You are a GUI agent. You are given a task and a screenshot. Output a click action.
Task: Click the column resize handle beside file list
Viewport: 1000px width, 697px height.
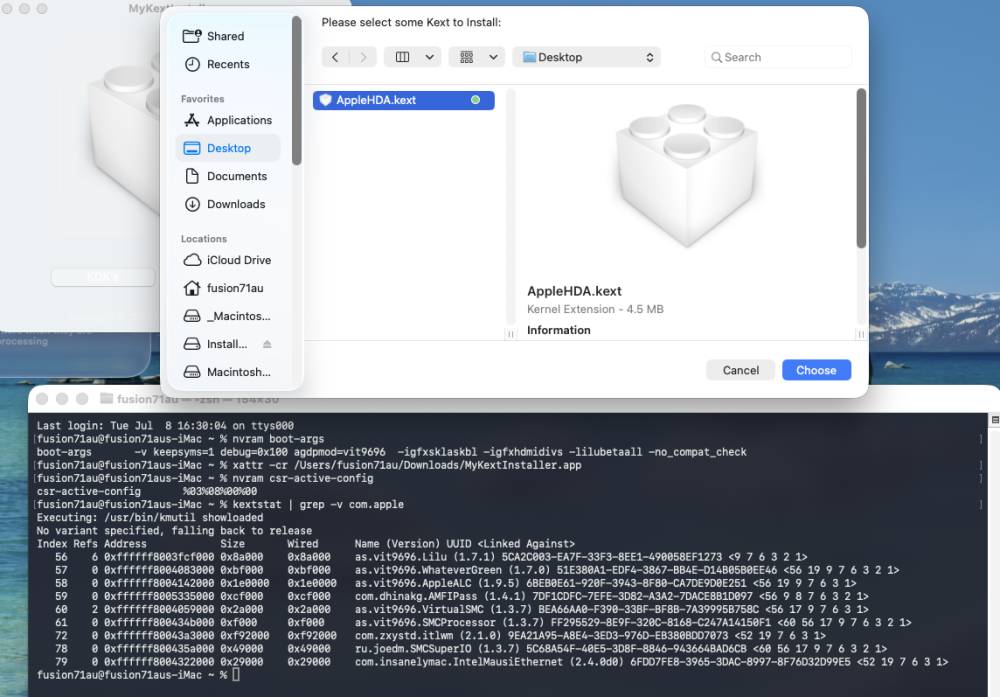pos(510,334)
